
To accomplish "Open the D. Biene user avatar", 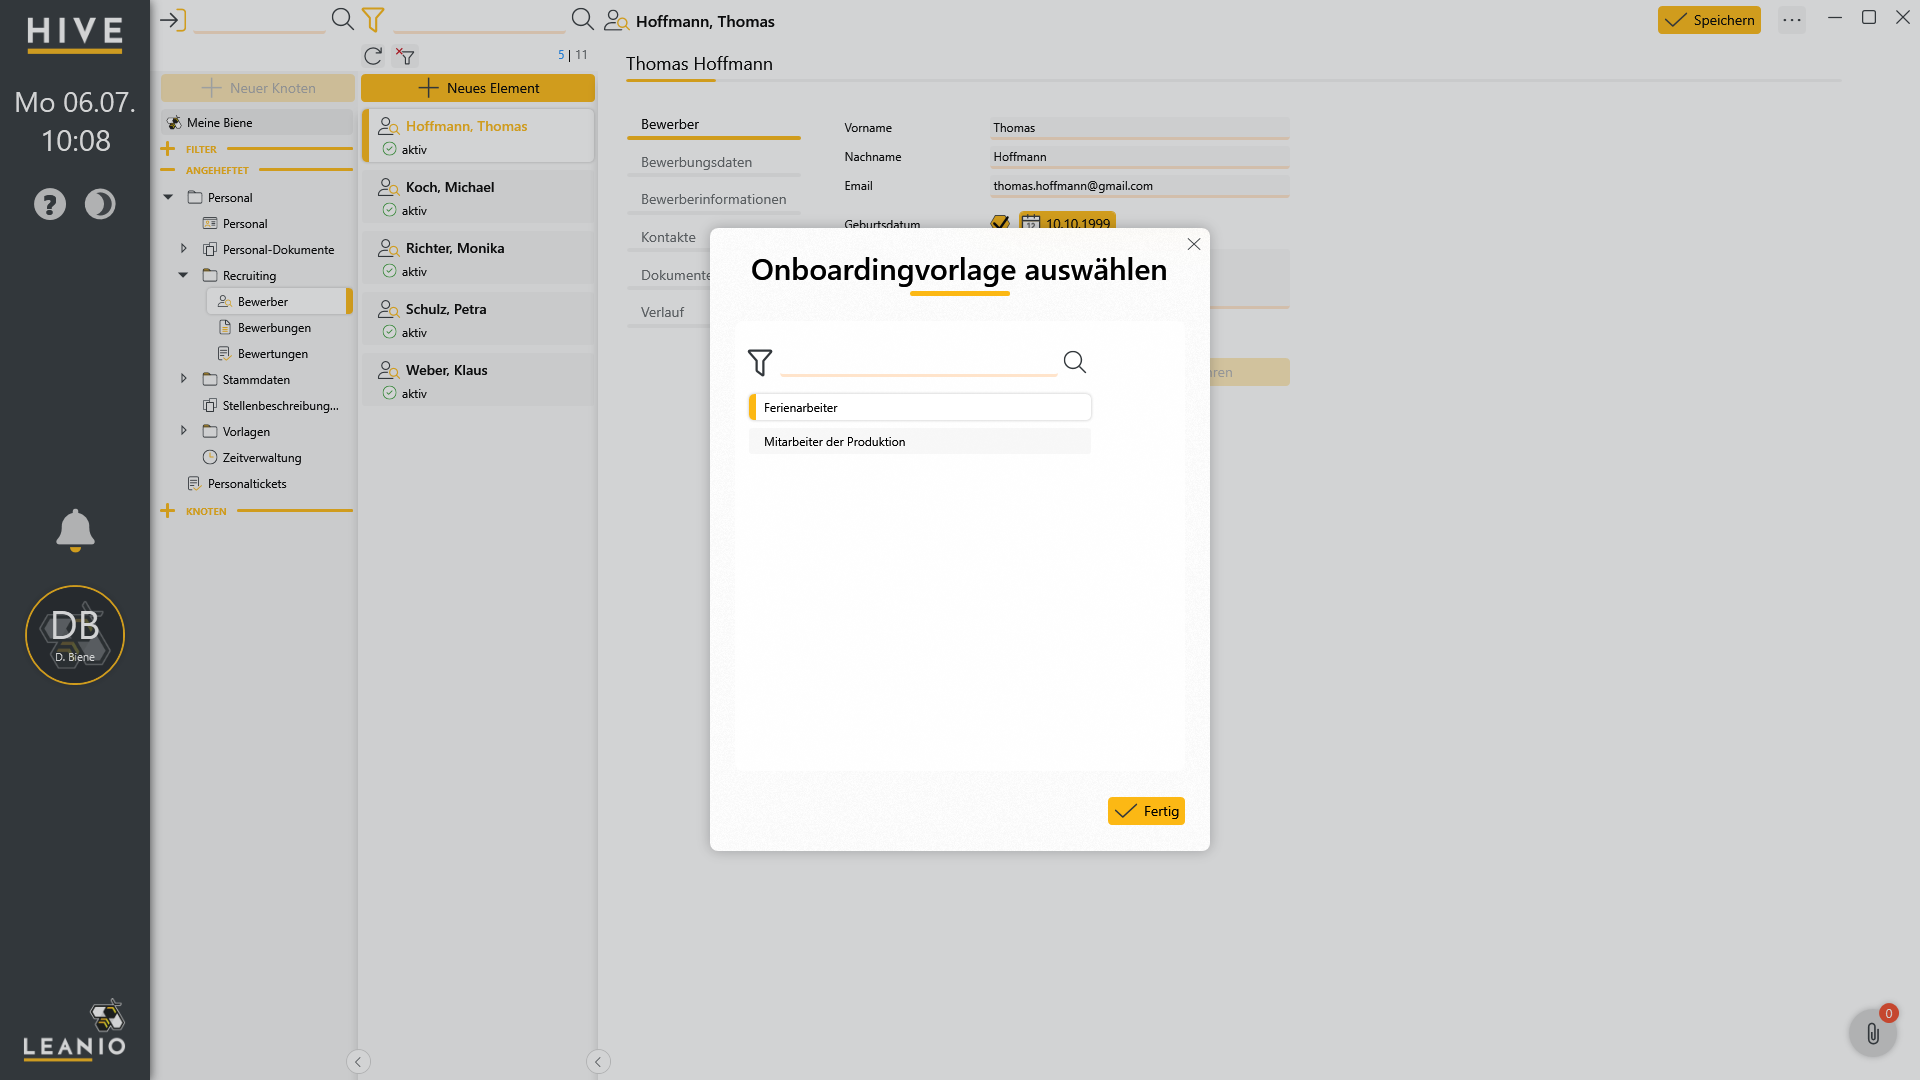I will pyautogui.click(x=75, y=635).
